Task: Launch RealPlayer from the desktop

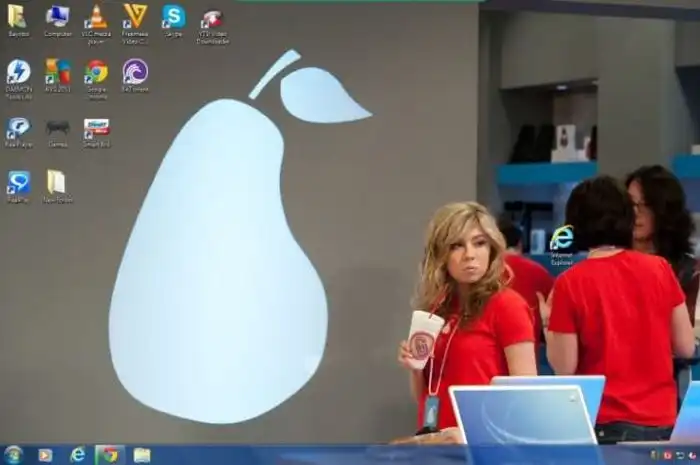Action: (x=18, y=128)
